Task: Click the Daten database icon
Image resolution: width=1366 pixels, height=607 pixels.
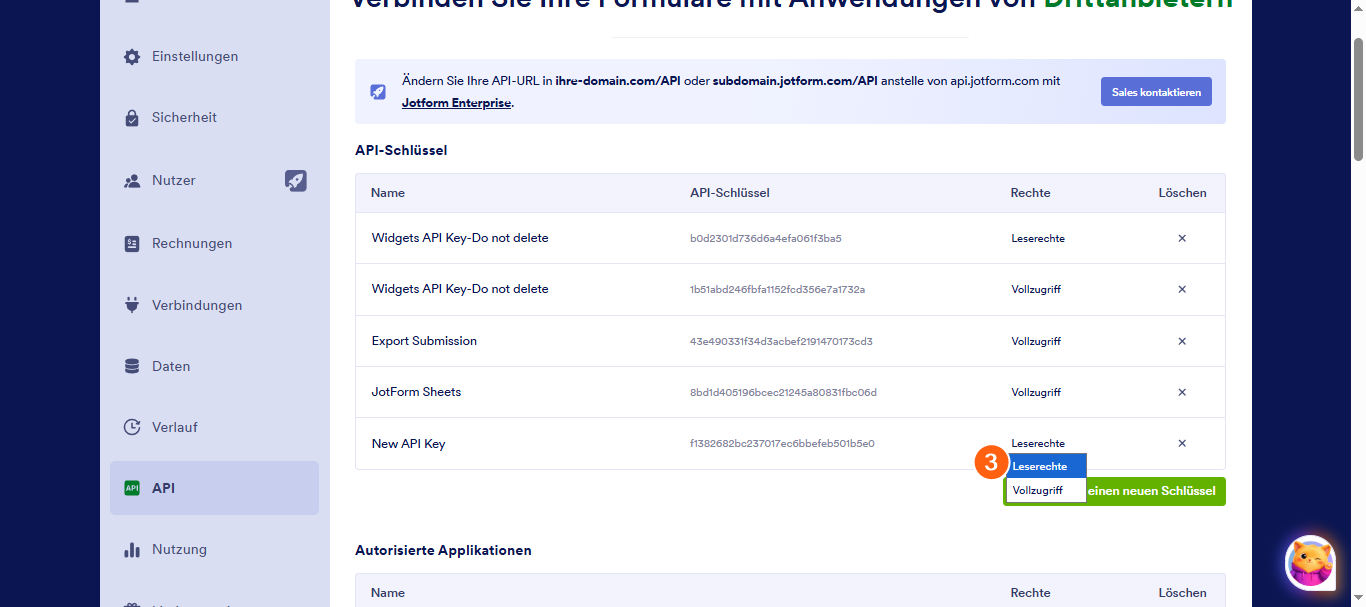Action: 132,366
